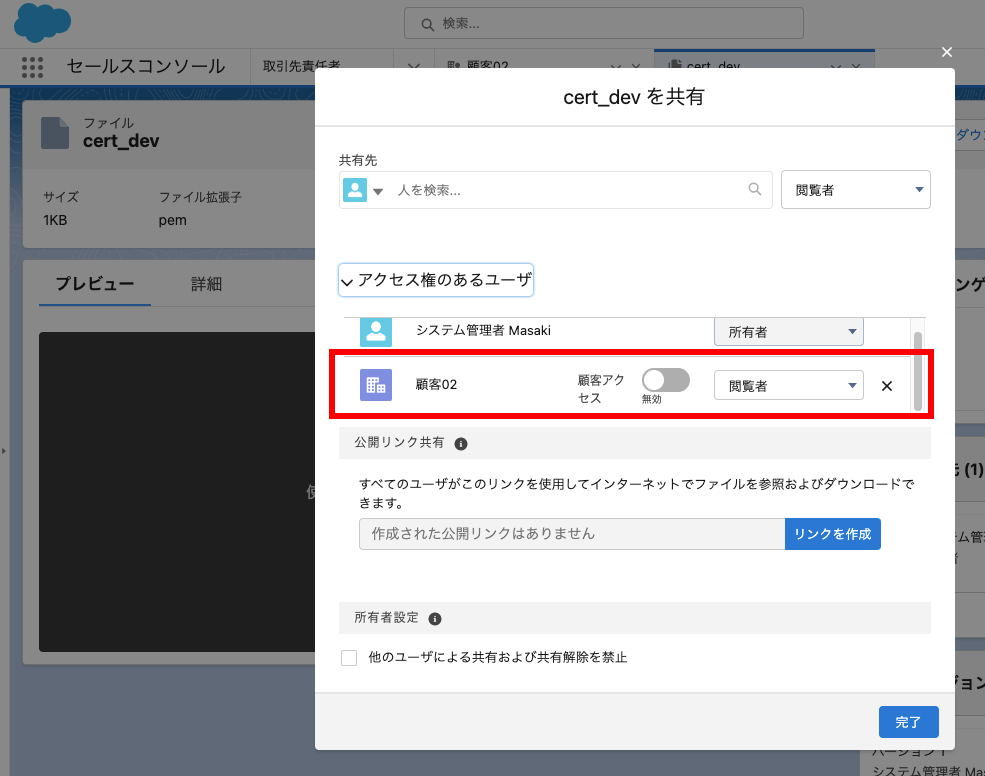The height and width of the screenshot is (776, 985).
Task: Toggle the 顧客アクセス switch
Action: pyautogui.click(x=665, y=380)
